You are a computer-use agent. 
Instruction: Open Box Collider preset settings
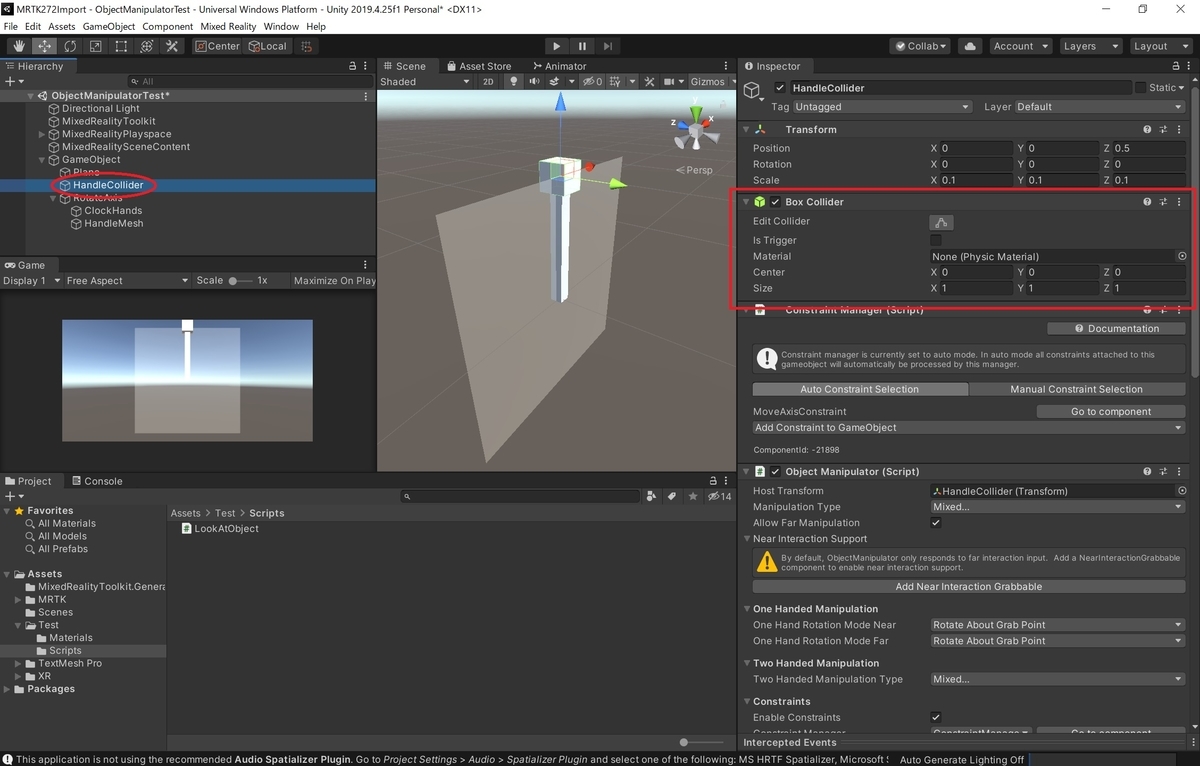coord(1163,202)
